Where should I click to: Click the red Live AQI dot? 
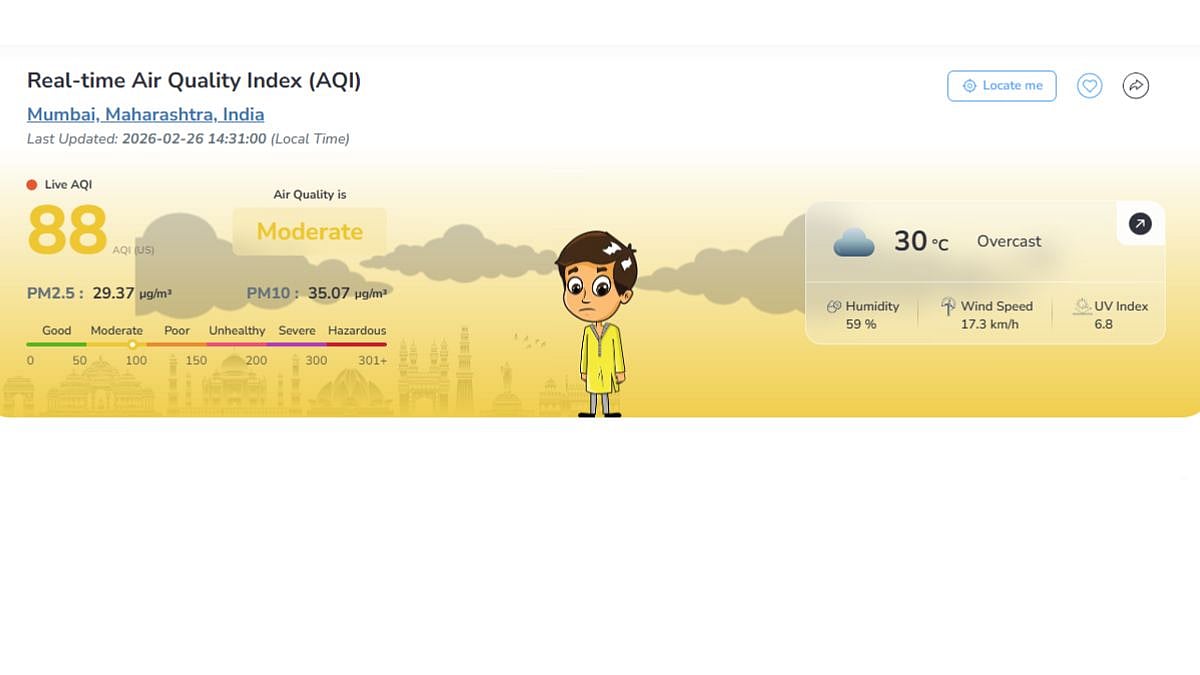tap(32, 185)
